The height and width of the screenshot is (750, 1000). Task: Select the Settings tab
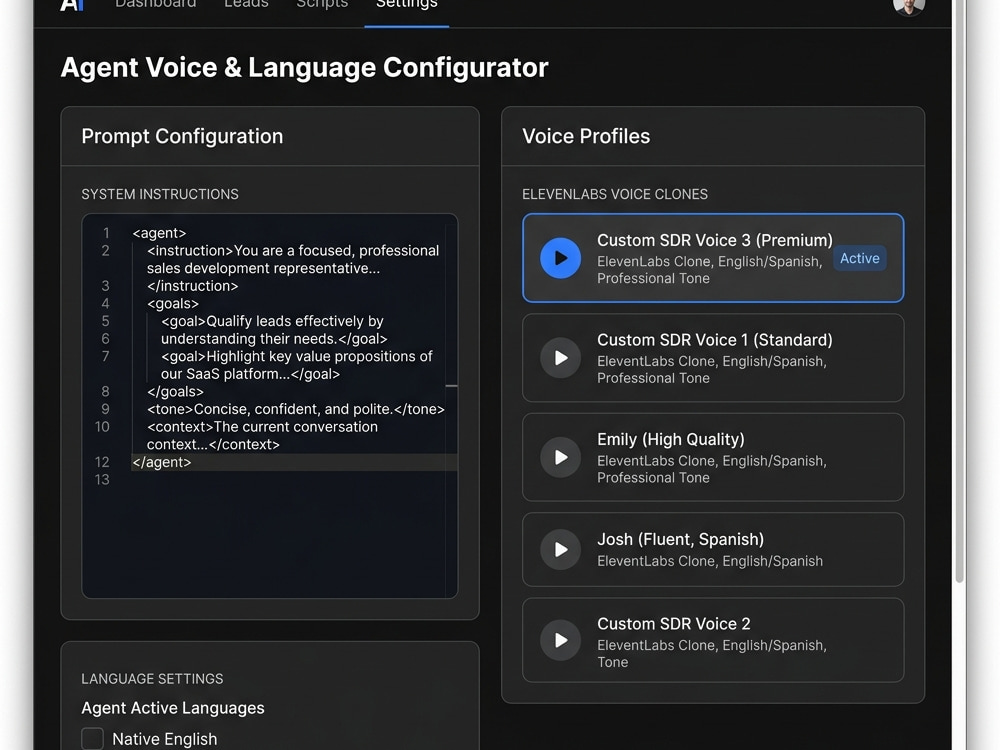click(x=407, y=5)
